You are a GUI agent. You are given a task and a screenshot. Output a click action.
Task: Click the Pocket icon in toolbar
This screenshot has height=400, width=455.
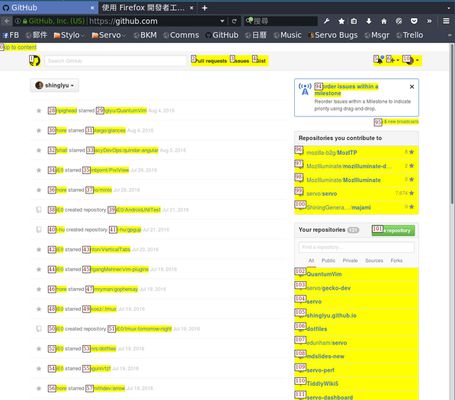pos(414,21)
